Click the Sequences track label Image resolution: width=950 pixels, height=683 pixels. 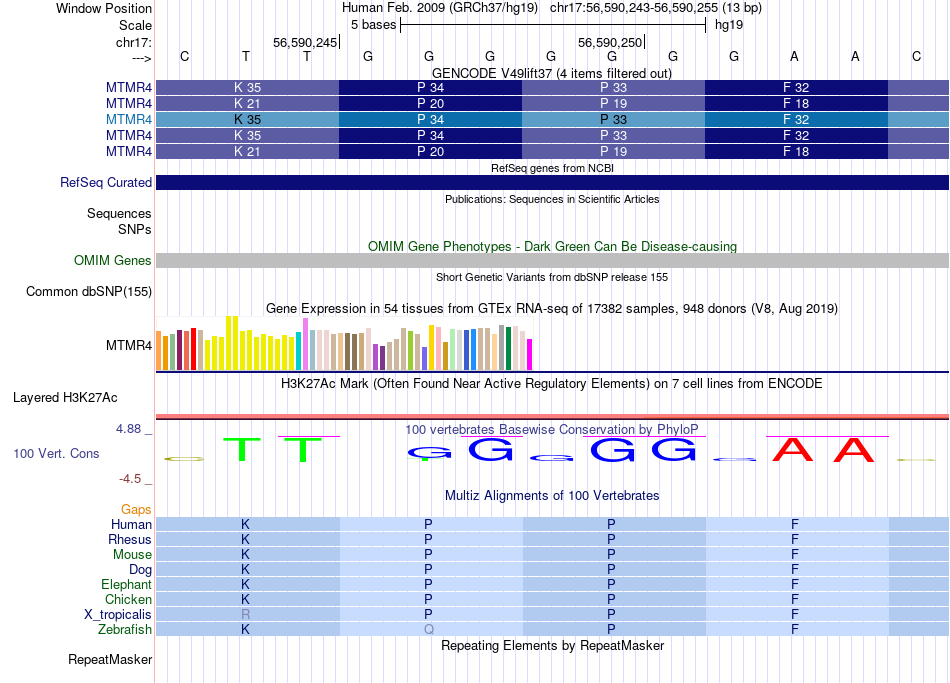[x=119, y=213]
